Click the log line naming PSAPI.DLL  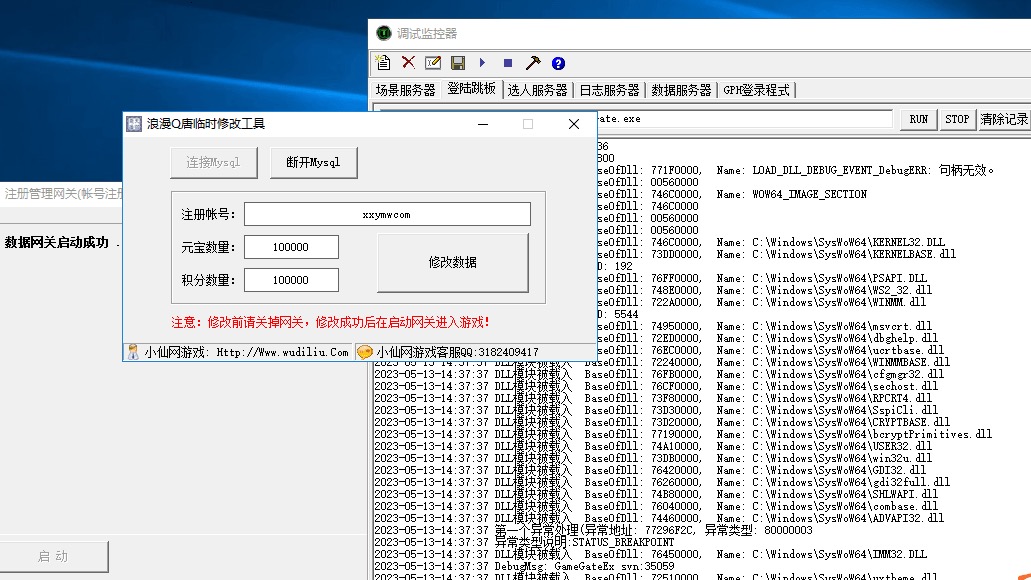click(x=761, y=278)
